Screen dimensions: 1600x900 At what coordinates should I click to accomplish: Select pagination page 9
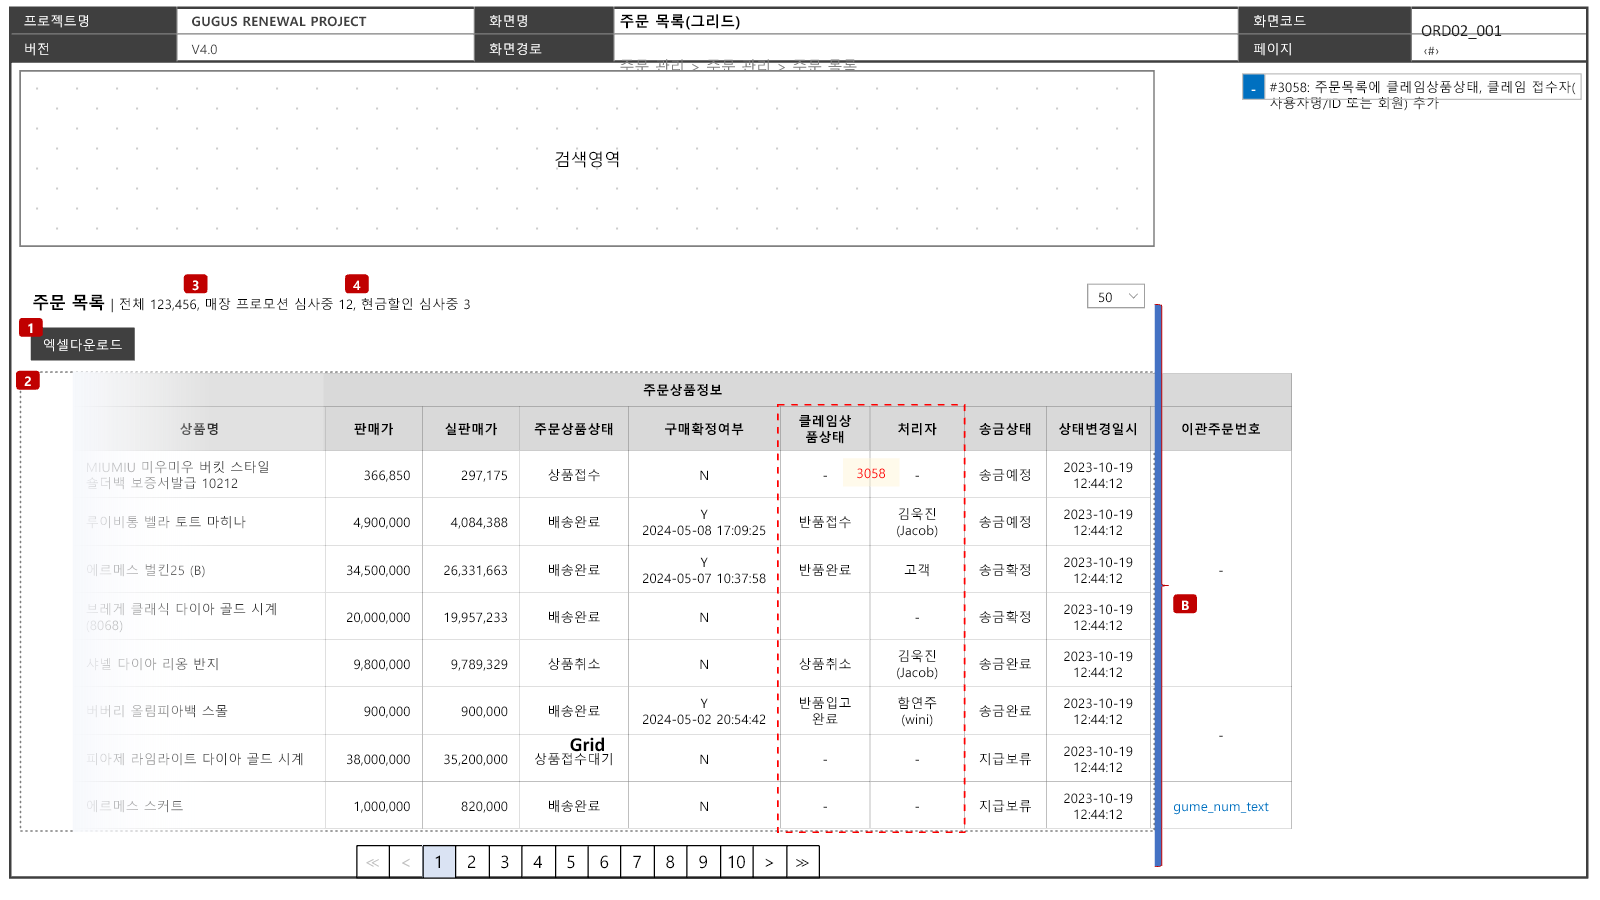[x=703, y=862]
